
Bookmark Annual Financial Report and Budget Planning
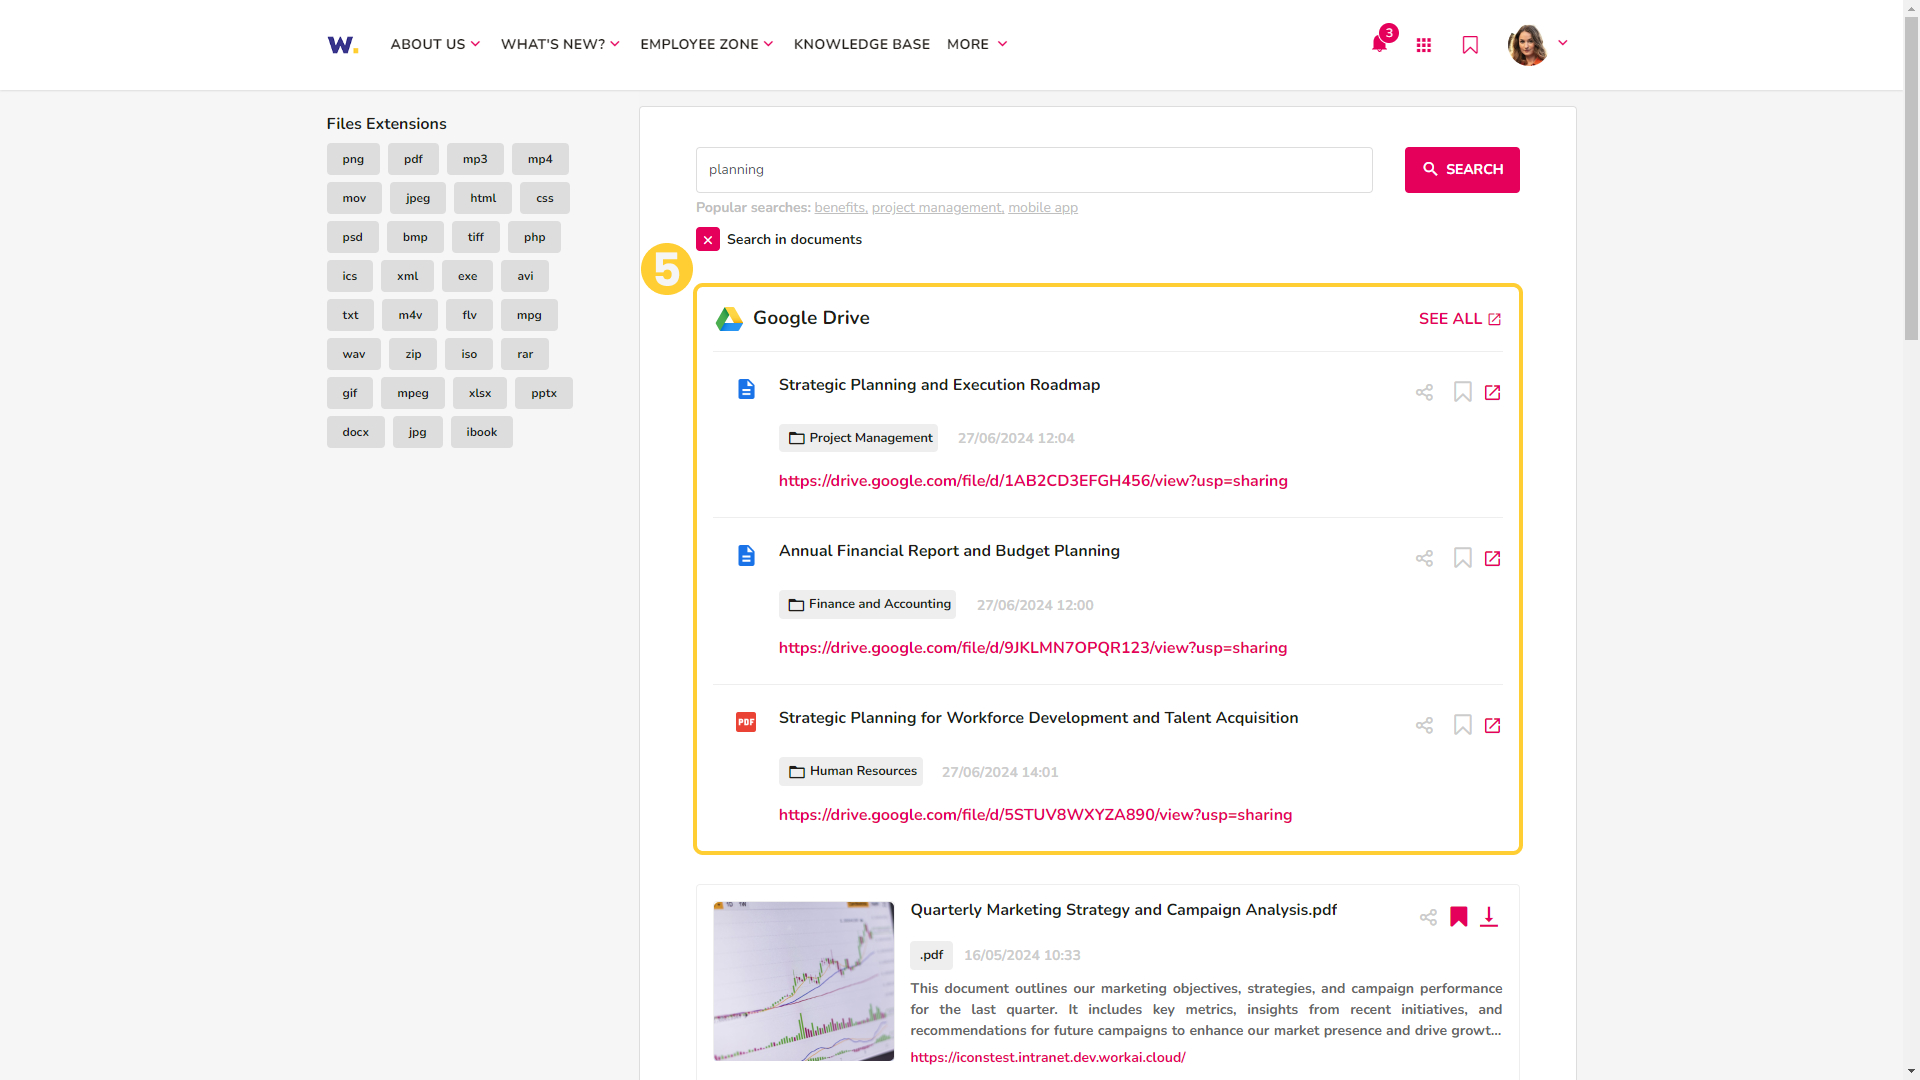point(1462,558)
